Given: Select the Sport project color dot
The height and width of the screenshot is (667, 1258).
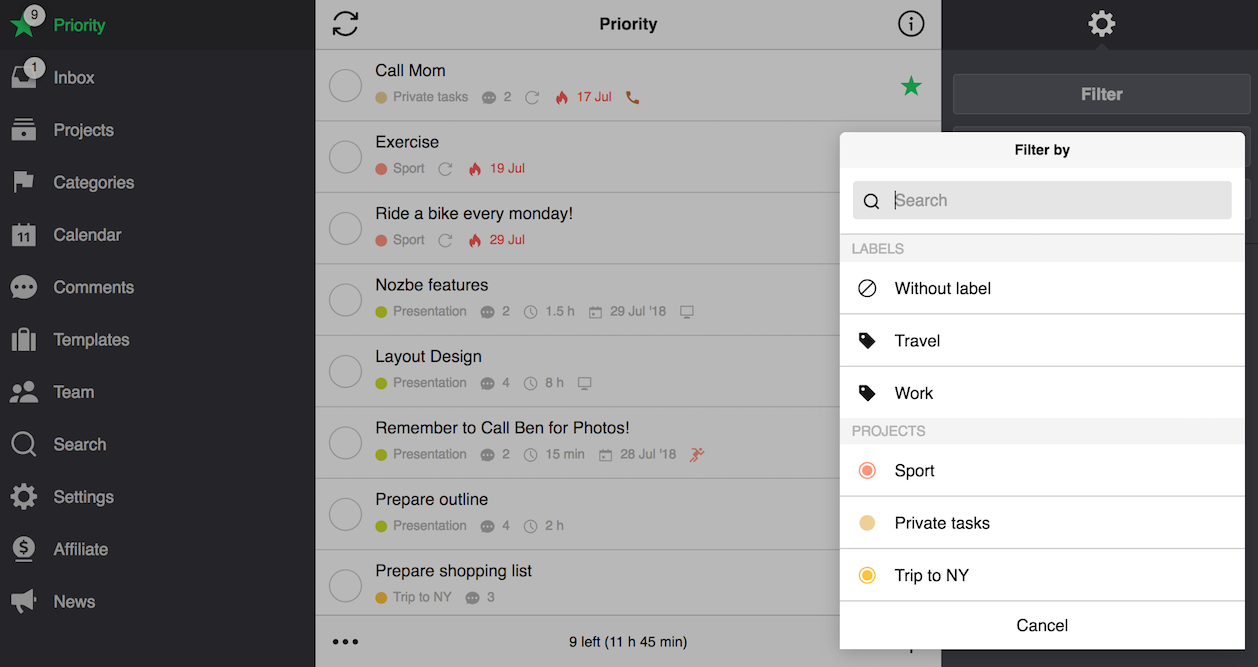Looking at the screenshot, I should pyautogui.click(x=867, y=471).
